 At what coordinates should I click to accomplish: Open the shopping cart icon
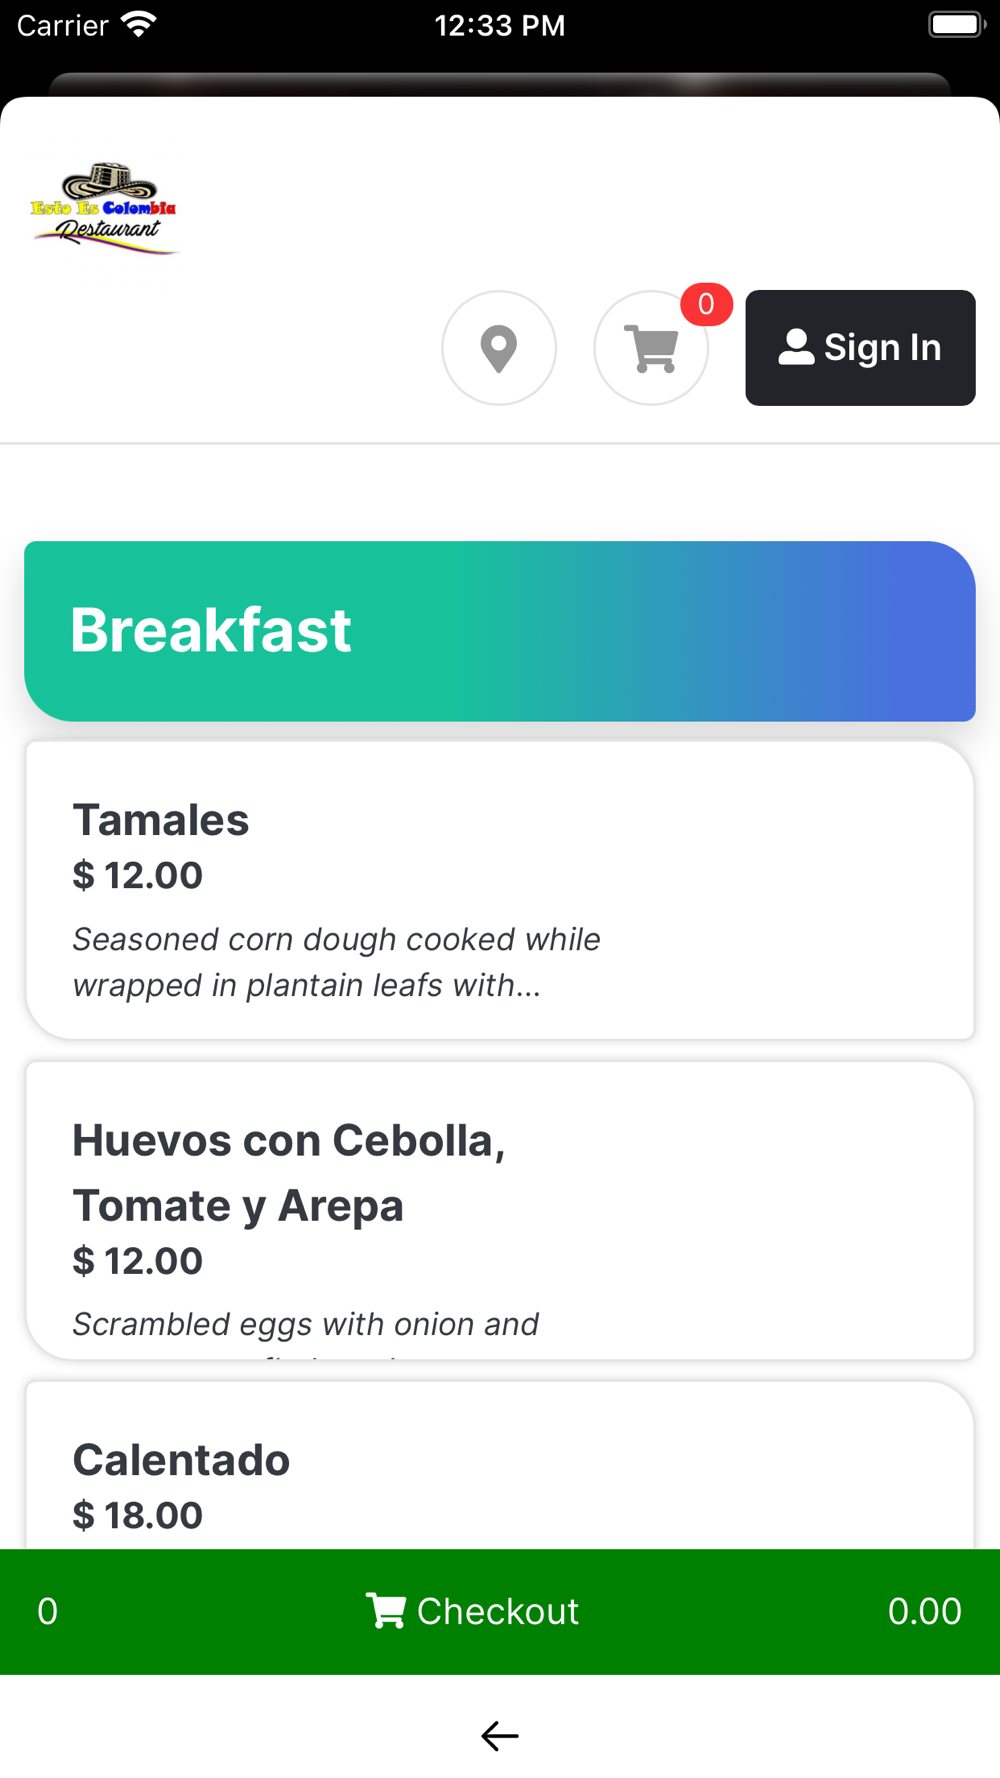click(x=651, y=348)
